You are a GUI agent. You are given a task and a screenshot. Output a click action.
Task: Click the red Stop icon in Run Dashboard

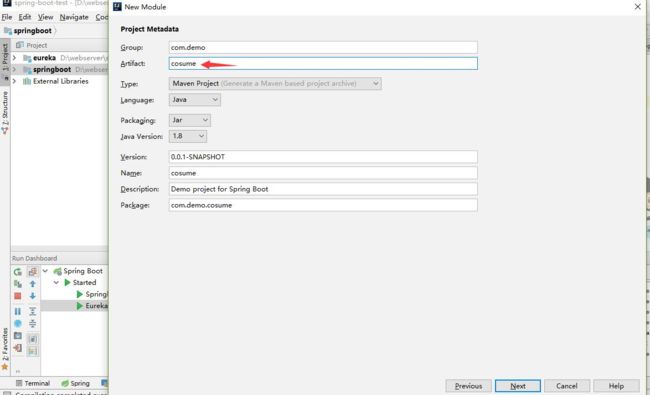tap(17, 296)
